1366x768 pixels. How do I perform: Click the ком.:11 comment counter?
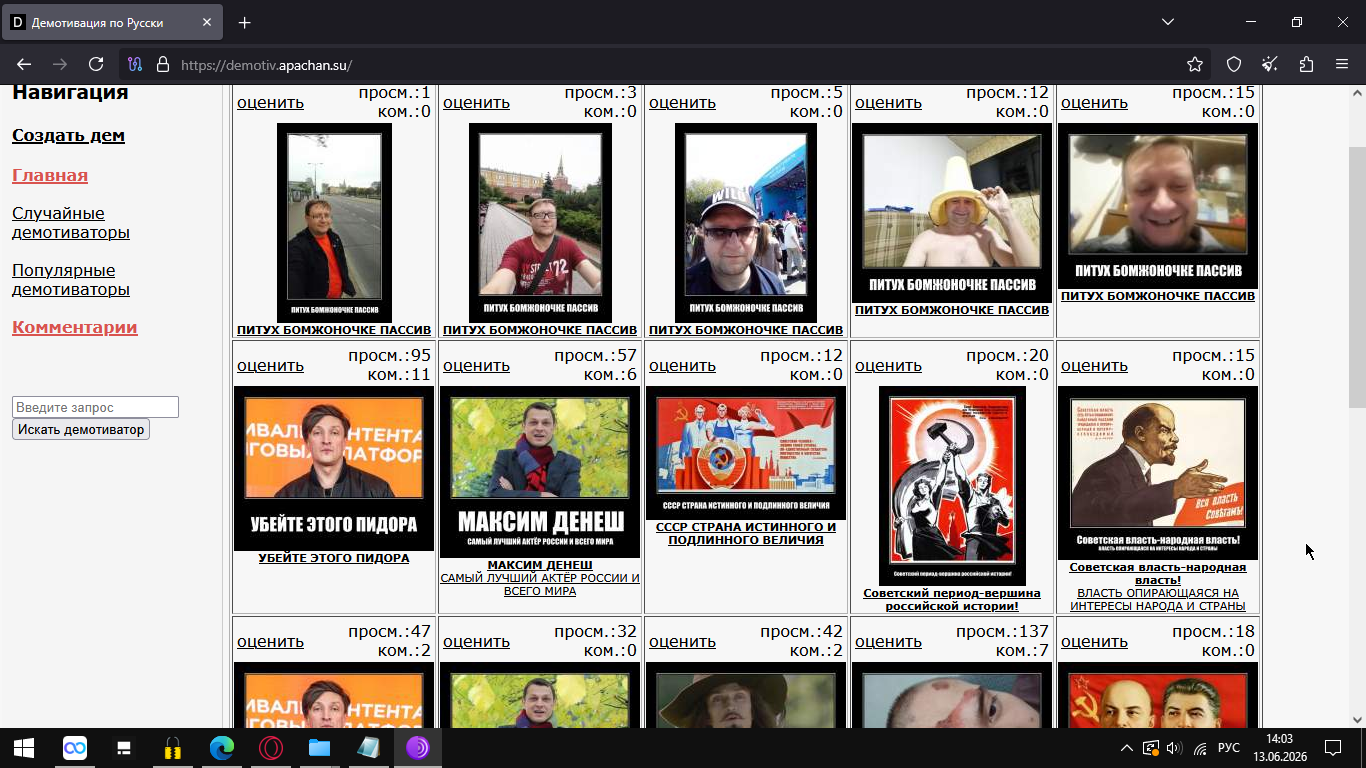[x=398, y=375]
